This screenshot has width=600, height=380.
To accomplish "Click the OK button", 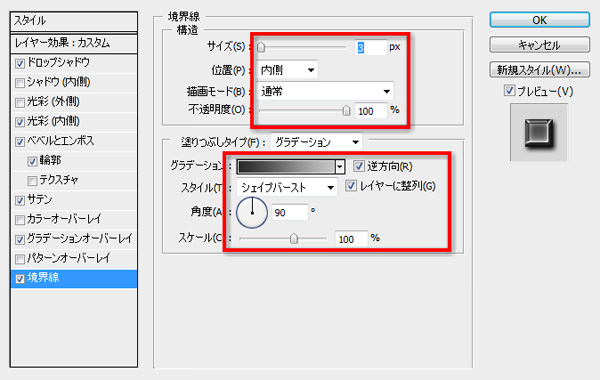I will pyautogui.click(x=540, y=20).
